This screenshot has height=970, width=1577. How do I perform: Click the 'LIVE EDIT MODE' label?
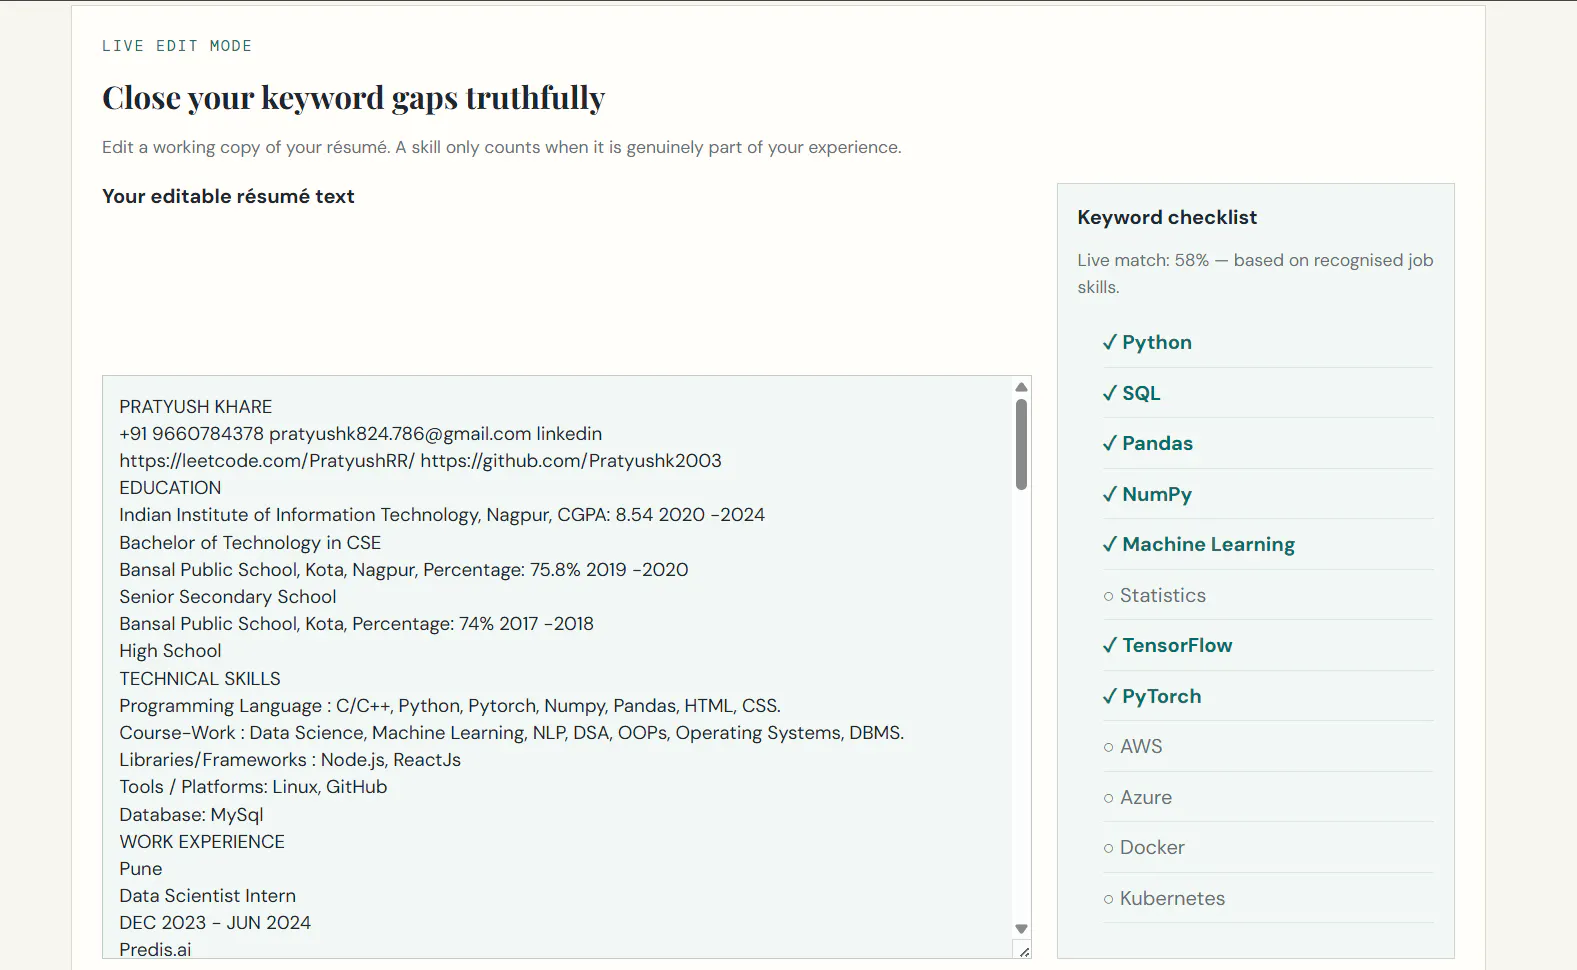[177, 46]
